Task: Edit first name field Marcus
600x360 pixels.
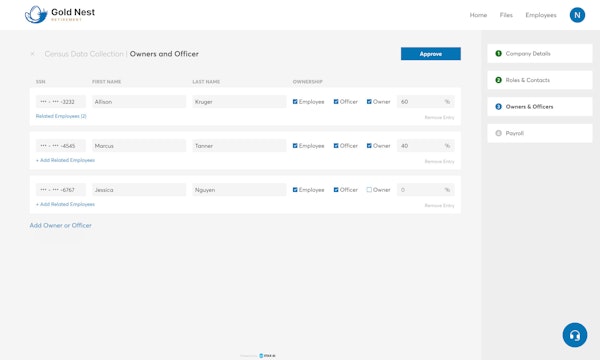Action: pyautogui.click(x=139, y=146)
